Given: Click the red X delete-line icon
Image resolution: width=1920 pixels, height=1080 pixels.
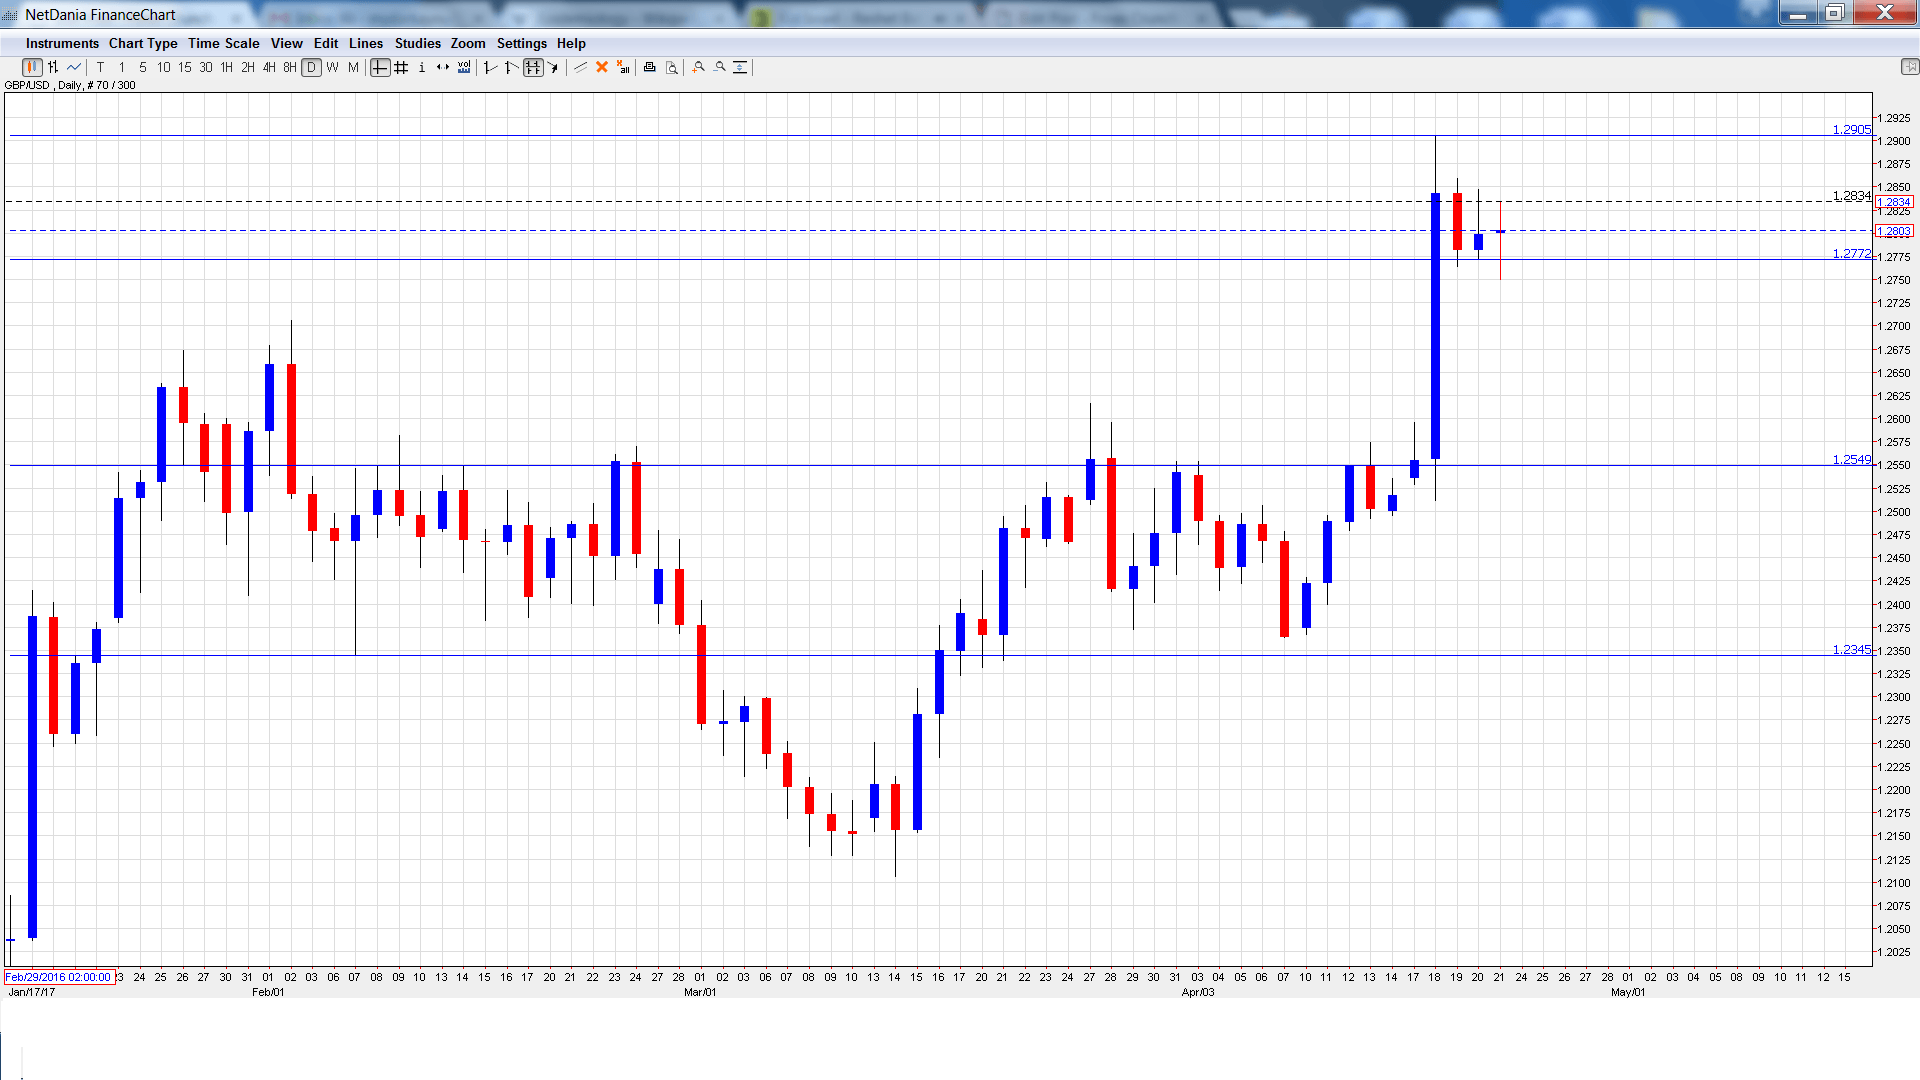Looking at the screenshot, I should pos(602,67).
